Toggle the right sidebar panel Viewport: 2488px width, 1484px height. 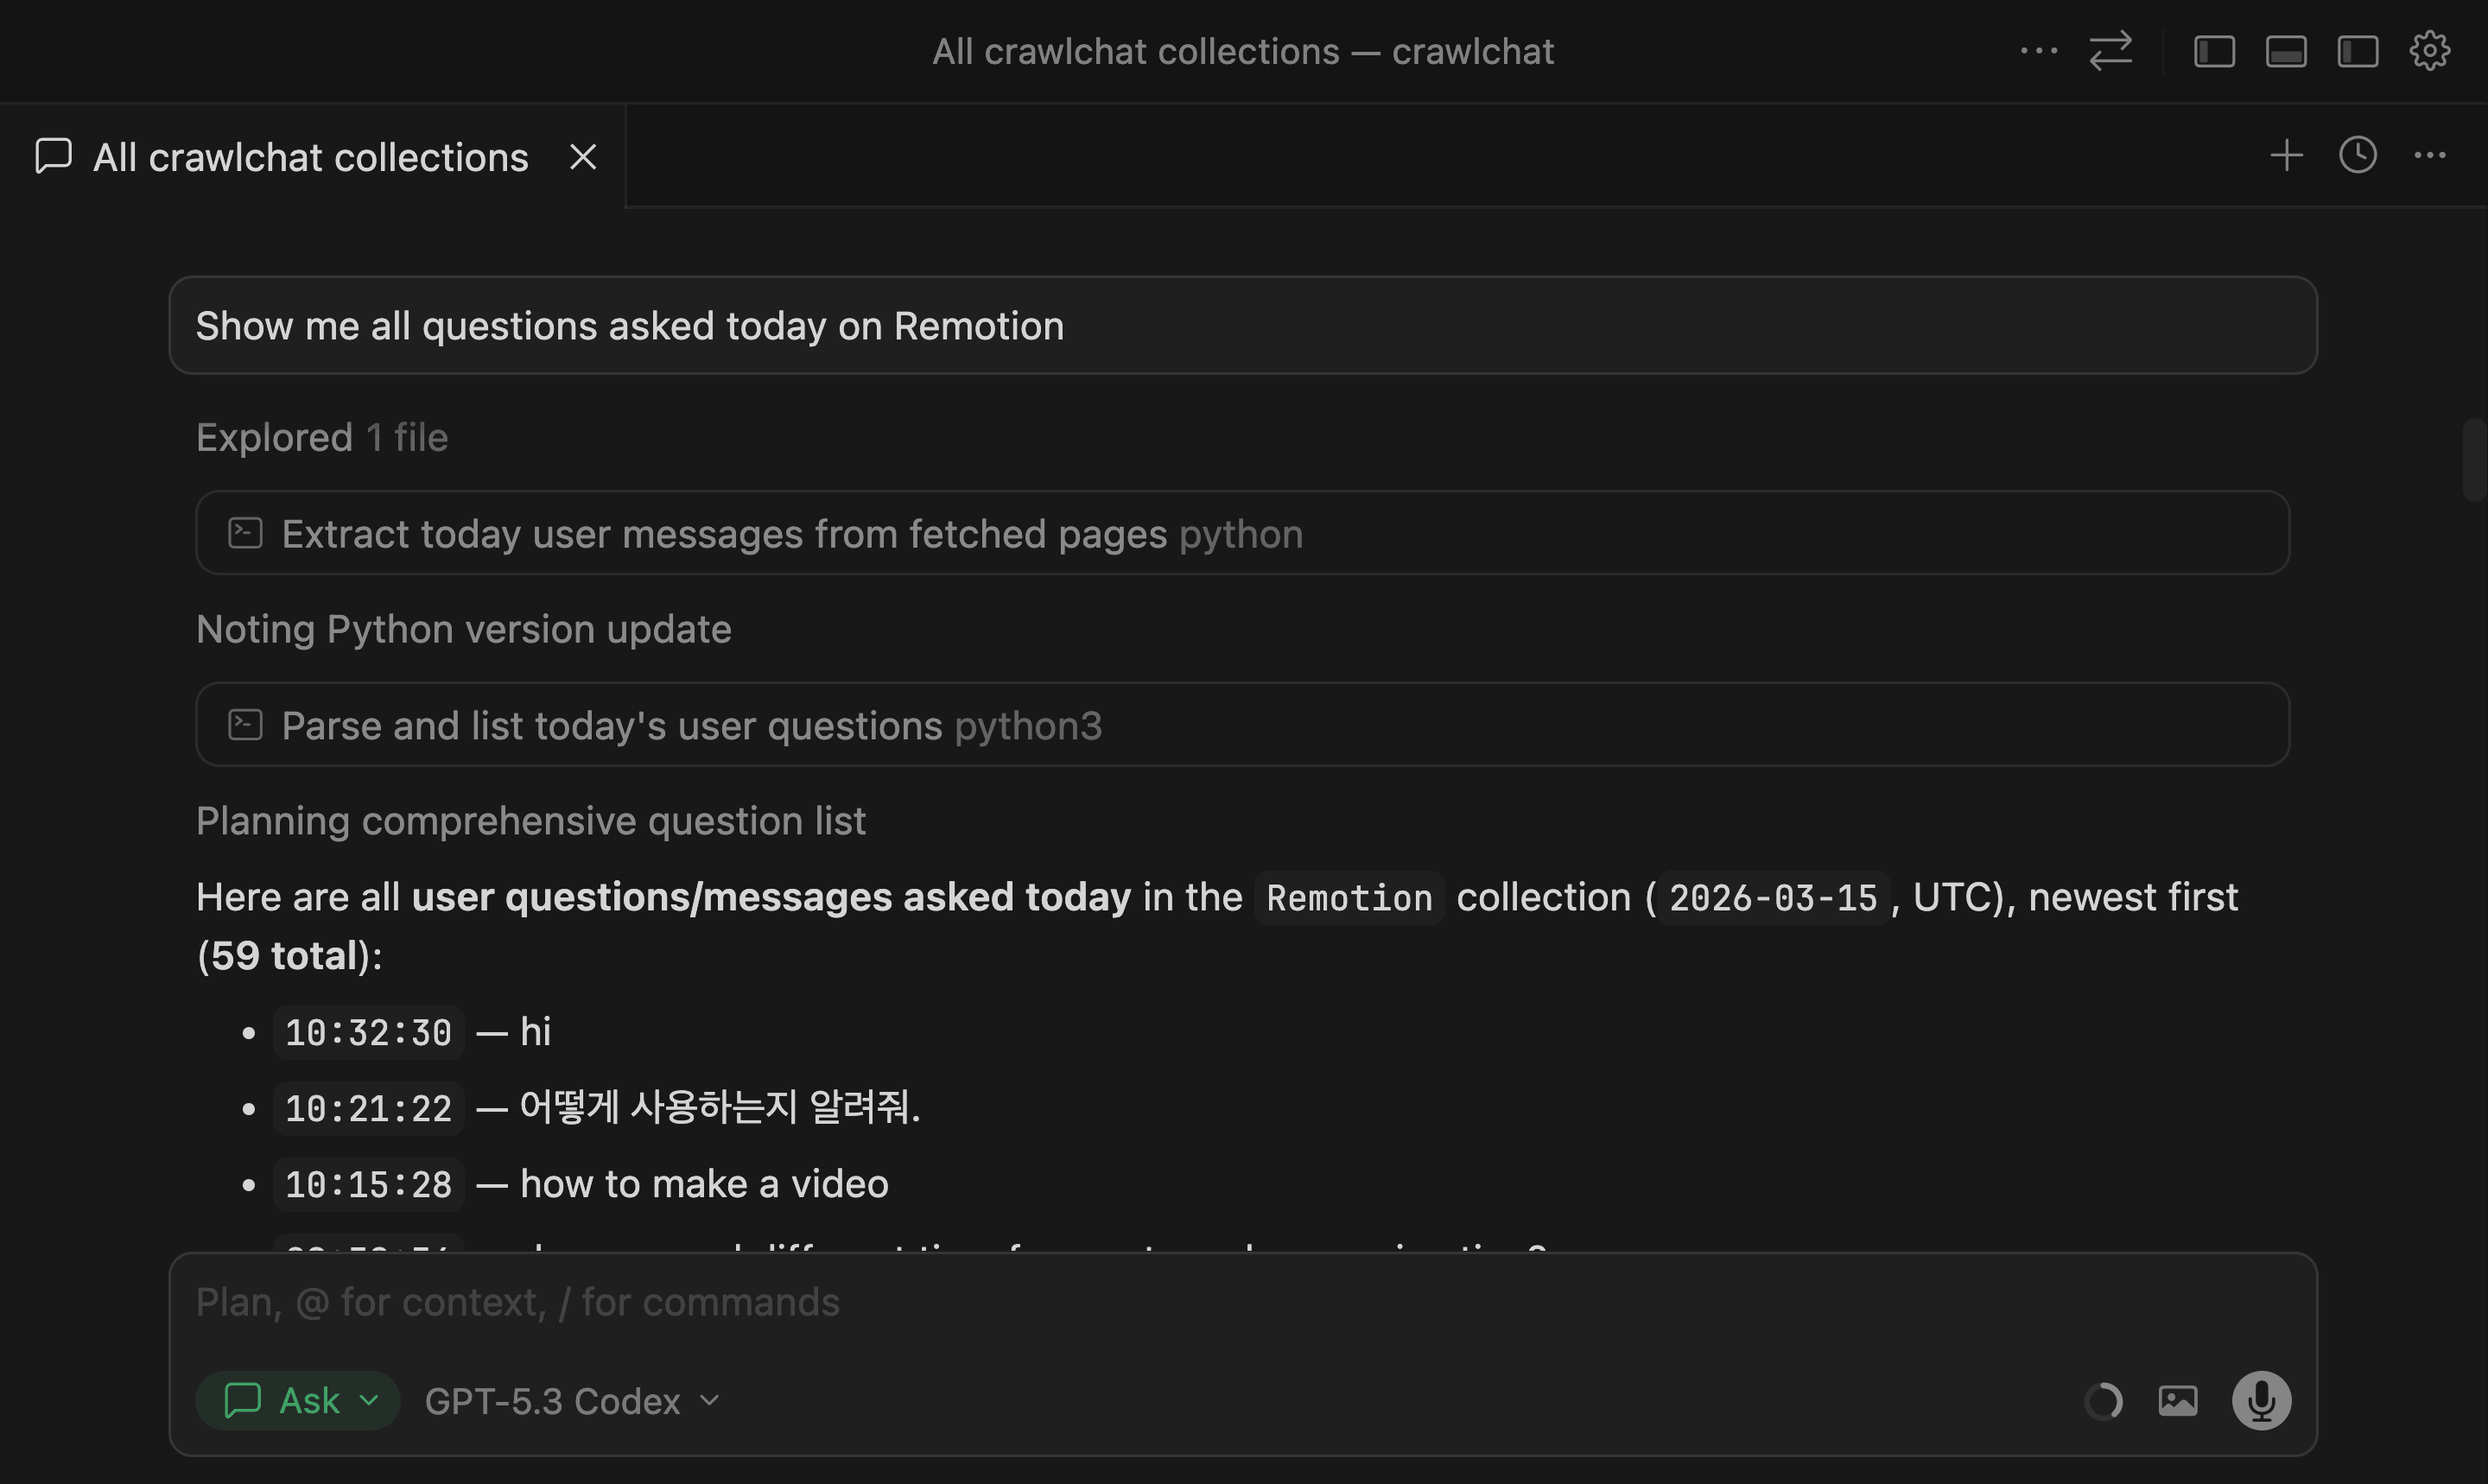(2357, 51)
